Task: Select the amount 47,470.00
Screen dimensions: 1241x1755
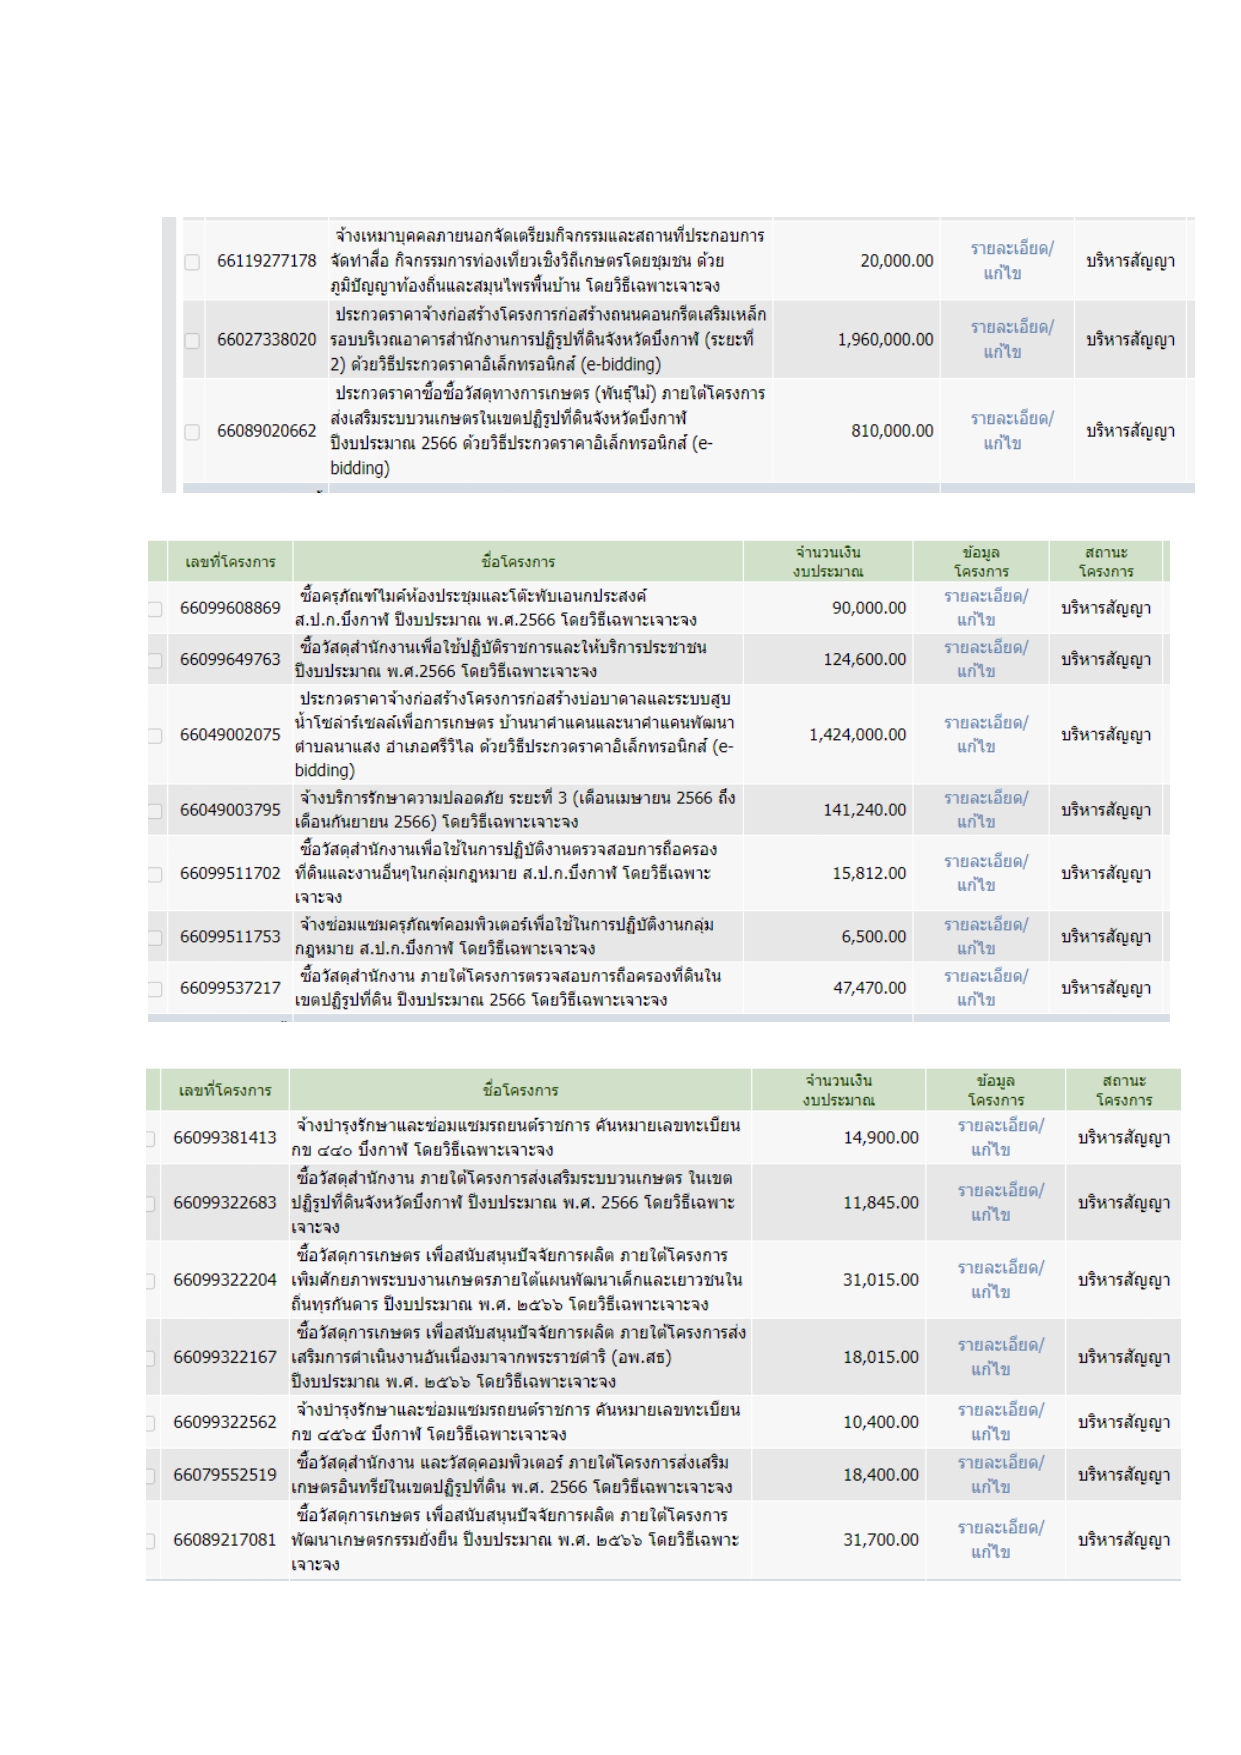Action: pyautogui.click(x=869, y=988)
